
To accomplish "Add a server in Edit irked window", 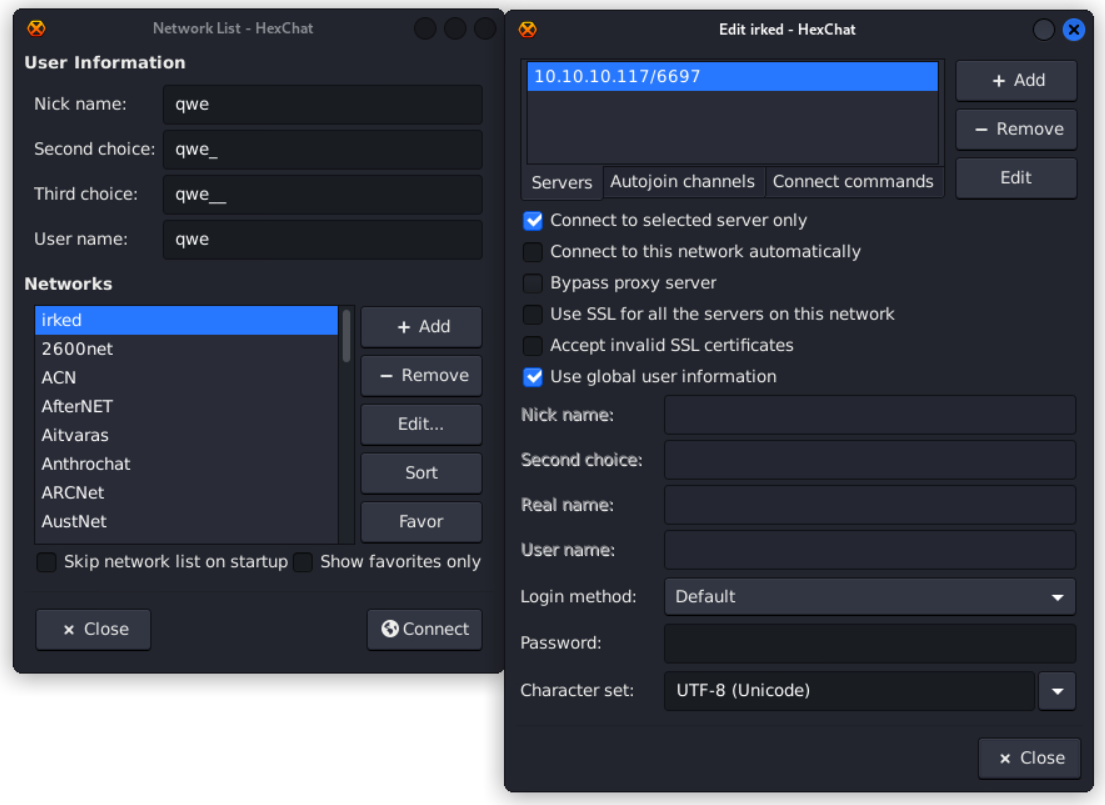I will (x=1016, y=80).
